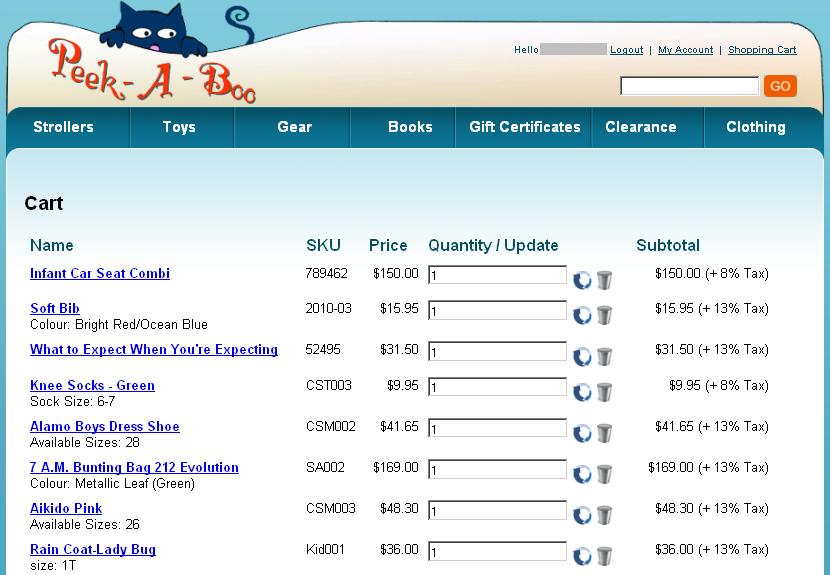The width and height of the screenshot is (830, 575).
Task: Click quantity field for What to Expect book
Action: [x=498, y=352]
